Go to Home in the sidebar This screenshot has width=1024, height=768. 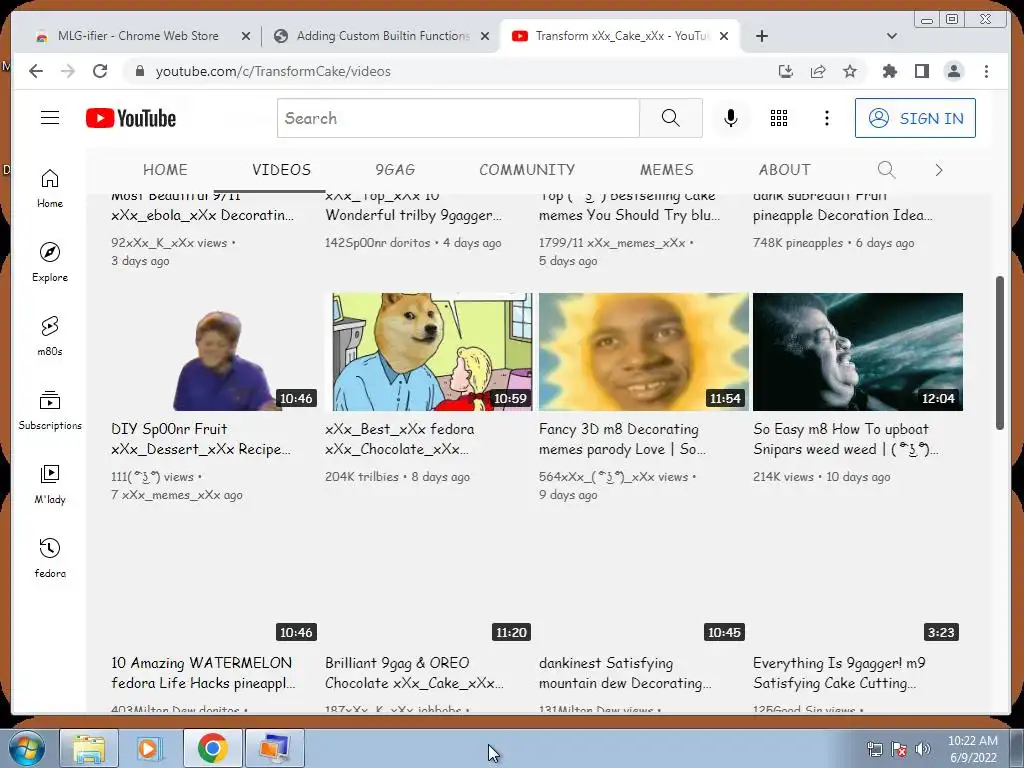point(50,189)
